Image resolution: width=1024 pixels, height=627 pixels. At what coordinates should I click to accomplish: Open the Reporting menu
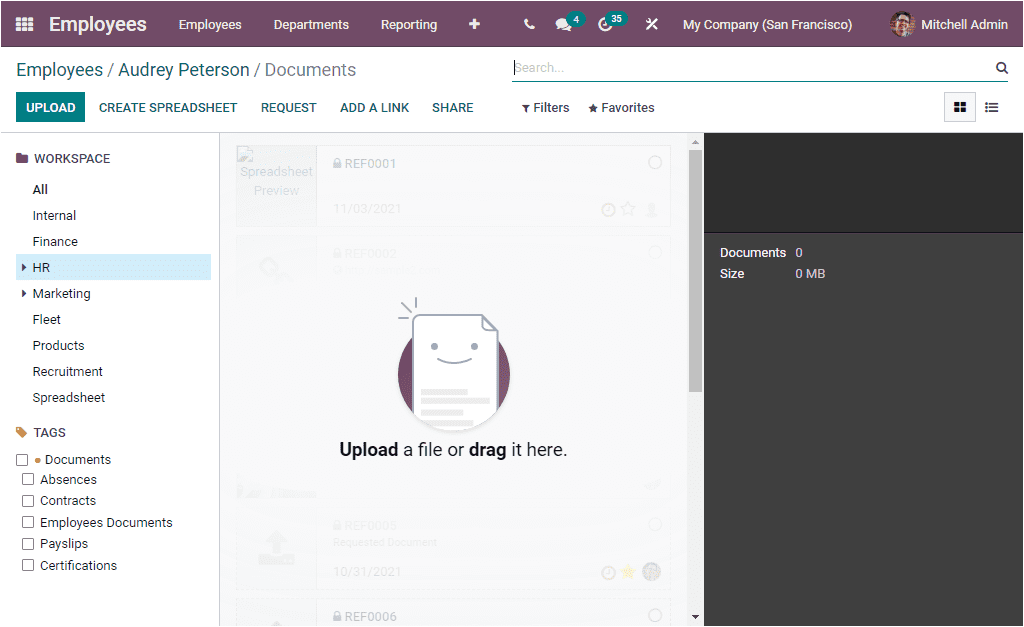(x=409, y=24)
